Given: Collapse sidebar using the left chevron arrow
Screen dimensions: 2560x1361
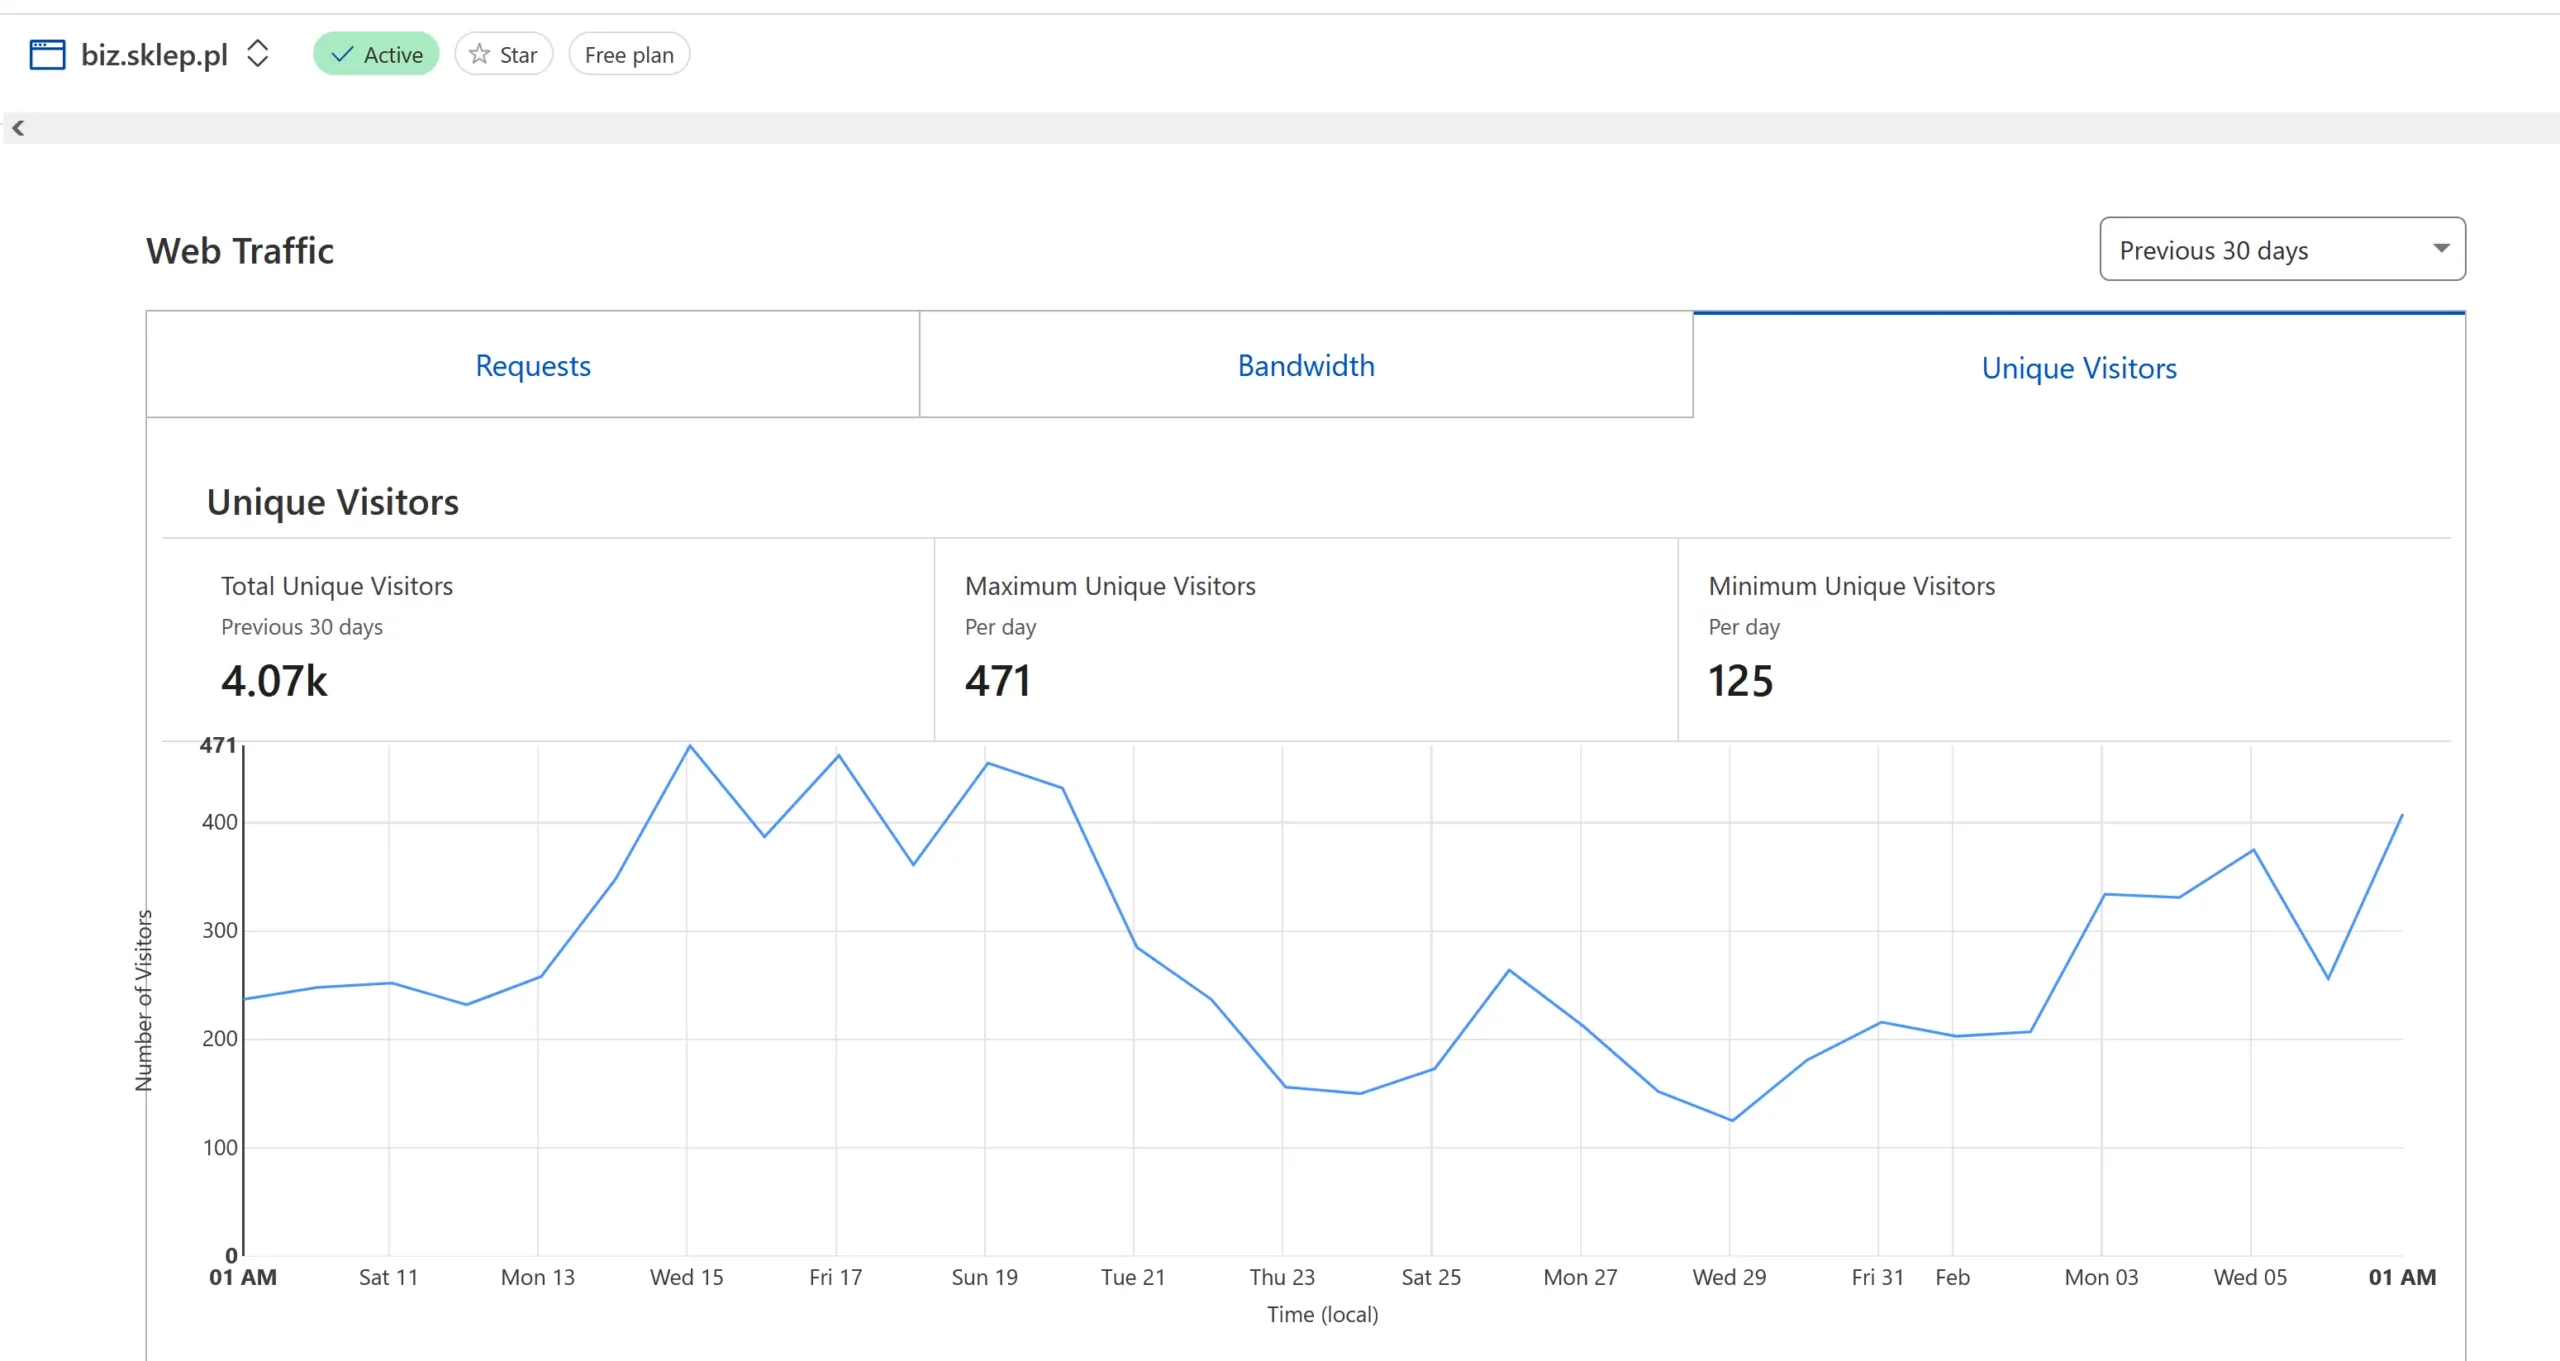Looking at the screenshot, I should (x=18, y=128).
